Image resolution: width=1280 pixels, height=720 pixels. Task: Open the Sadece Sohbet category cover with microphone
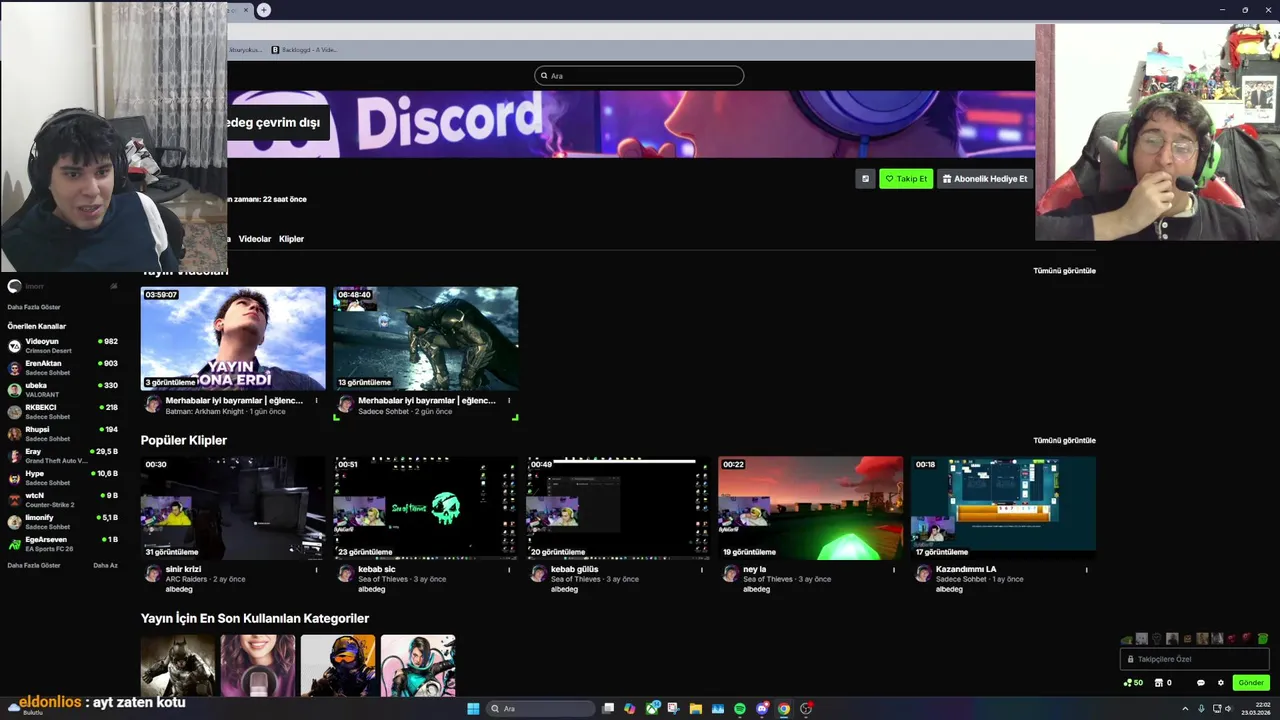pyautogui.click(x=258, y=666)
